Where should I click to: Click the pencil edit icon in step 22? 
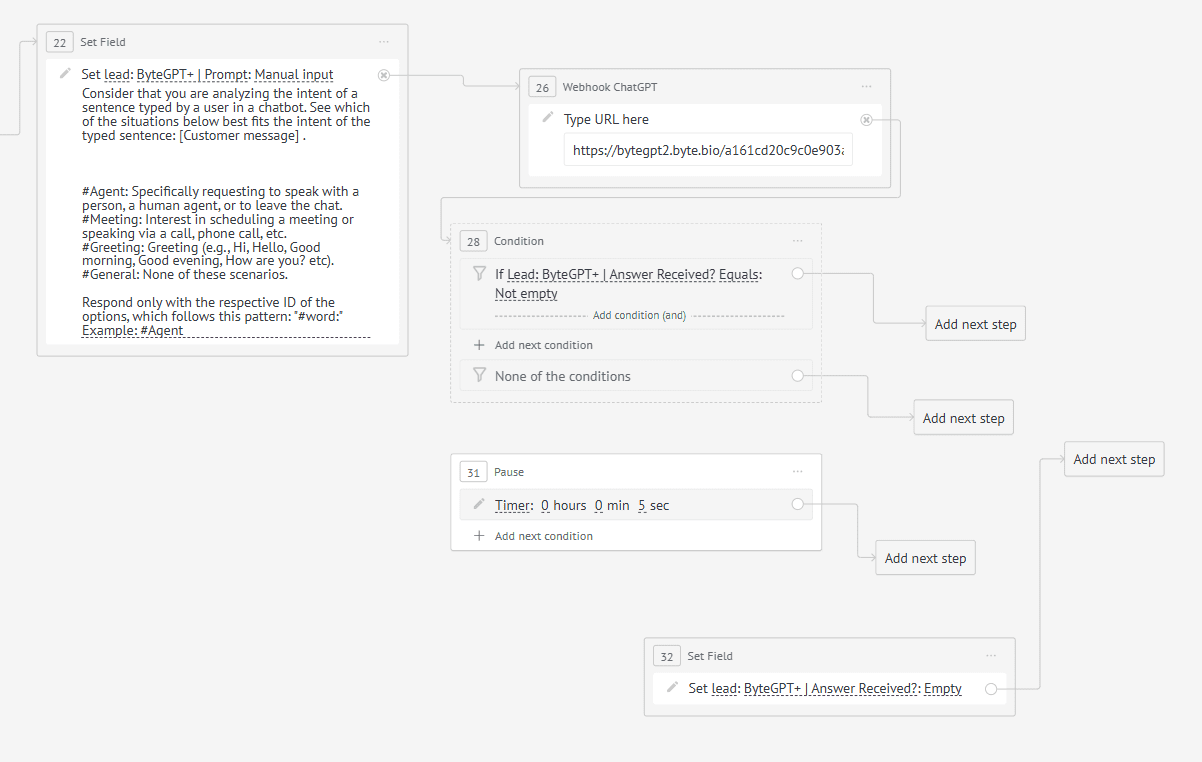[65, 73]
